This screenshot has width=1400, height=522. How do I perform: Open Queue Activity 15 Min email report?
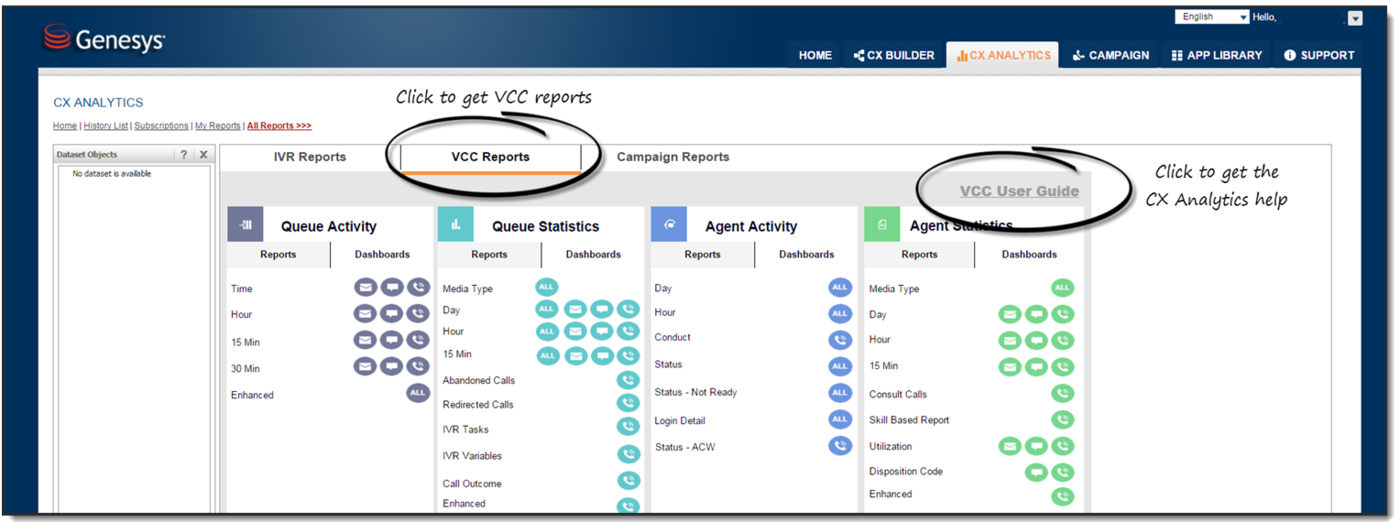[365, 340]
